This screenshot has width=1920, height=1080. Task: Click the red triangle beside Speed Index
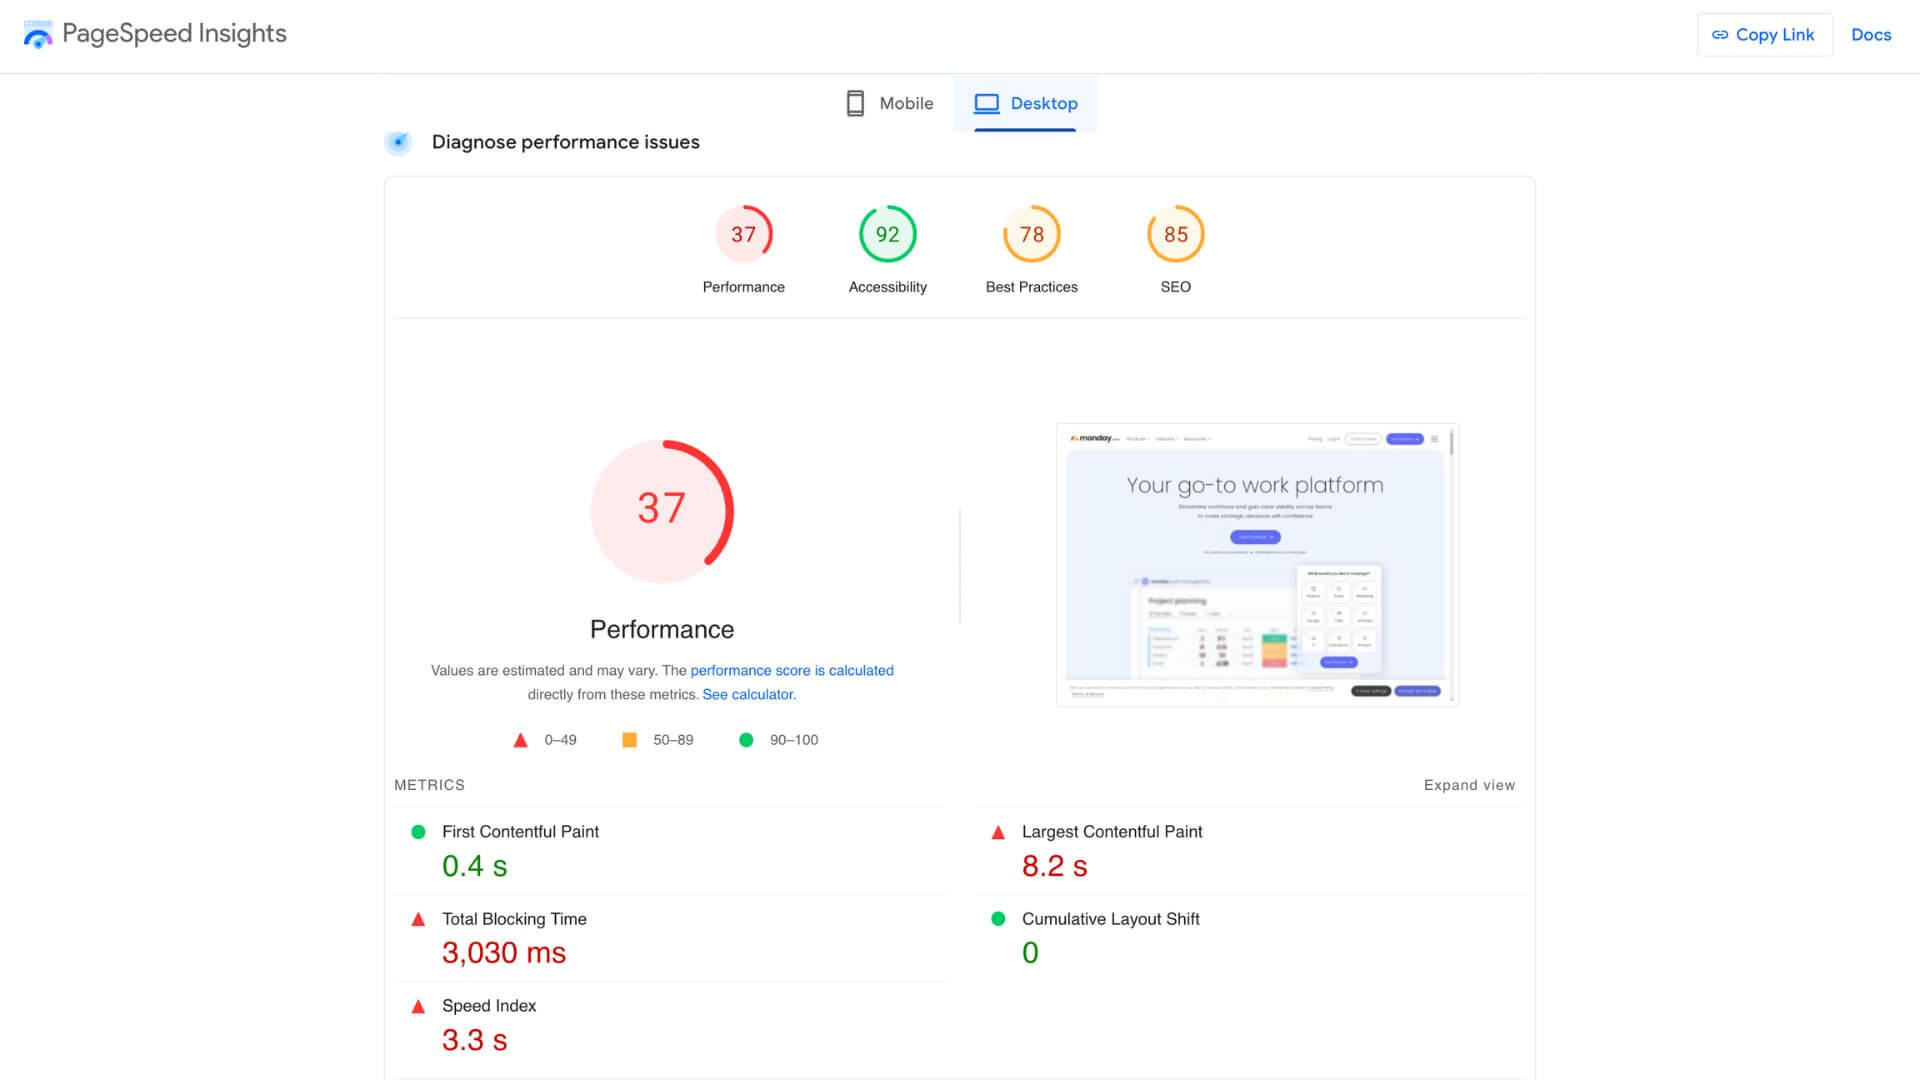point(418,1006)
